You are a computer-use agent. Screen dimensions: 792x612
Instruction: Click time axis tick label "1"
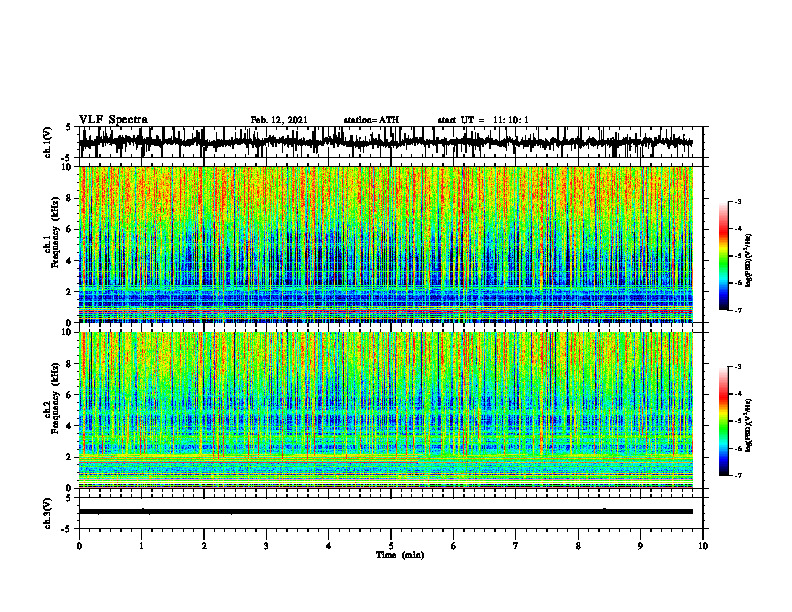(141, 546)
